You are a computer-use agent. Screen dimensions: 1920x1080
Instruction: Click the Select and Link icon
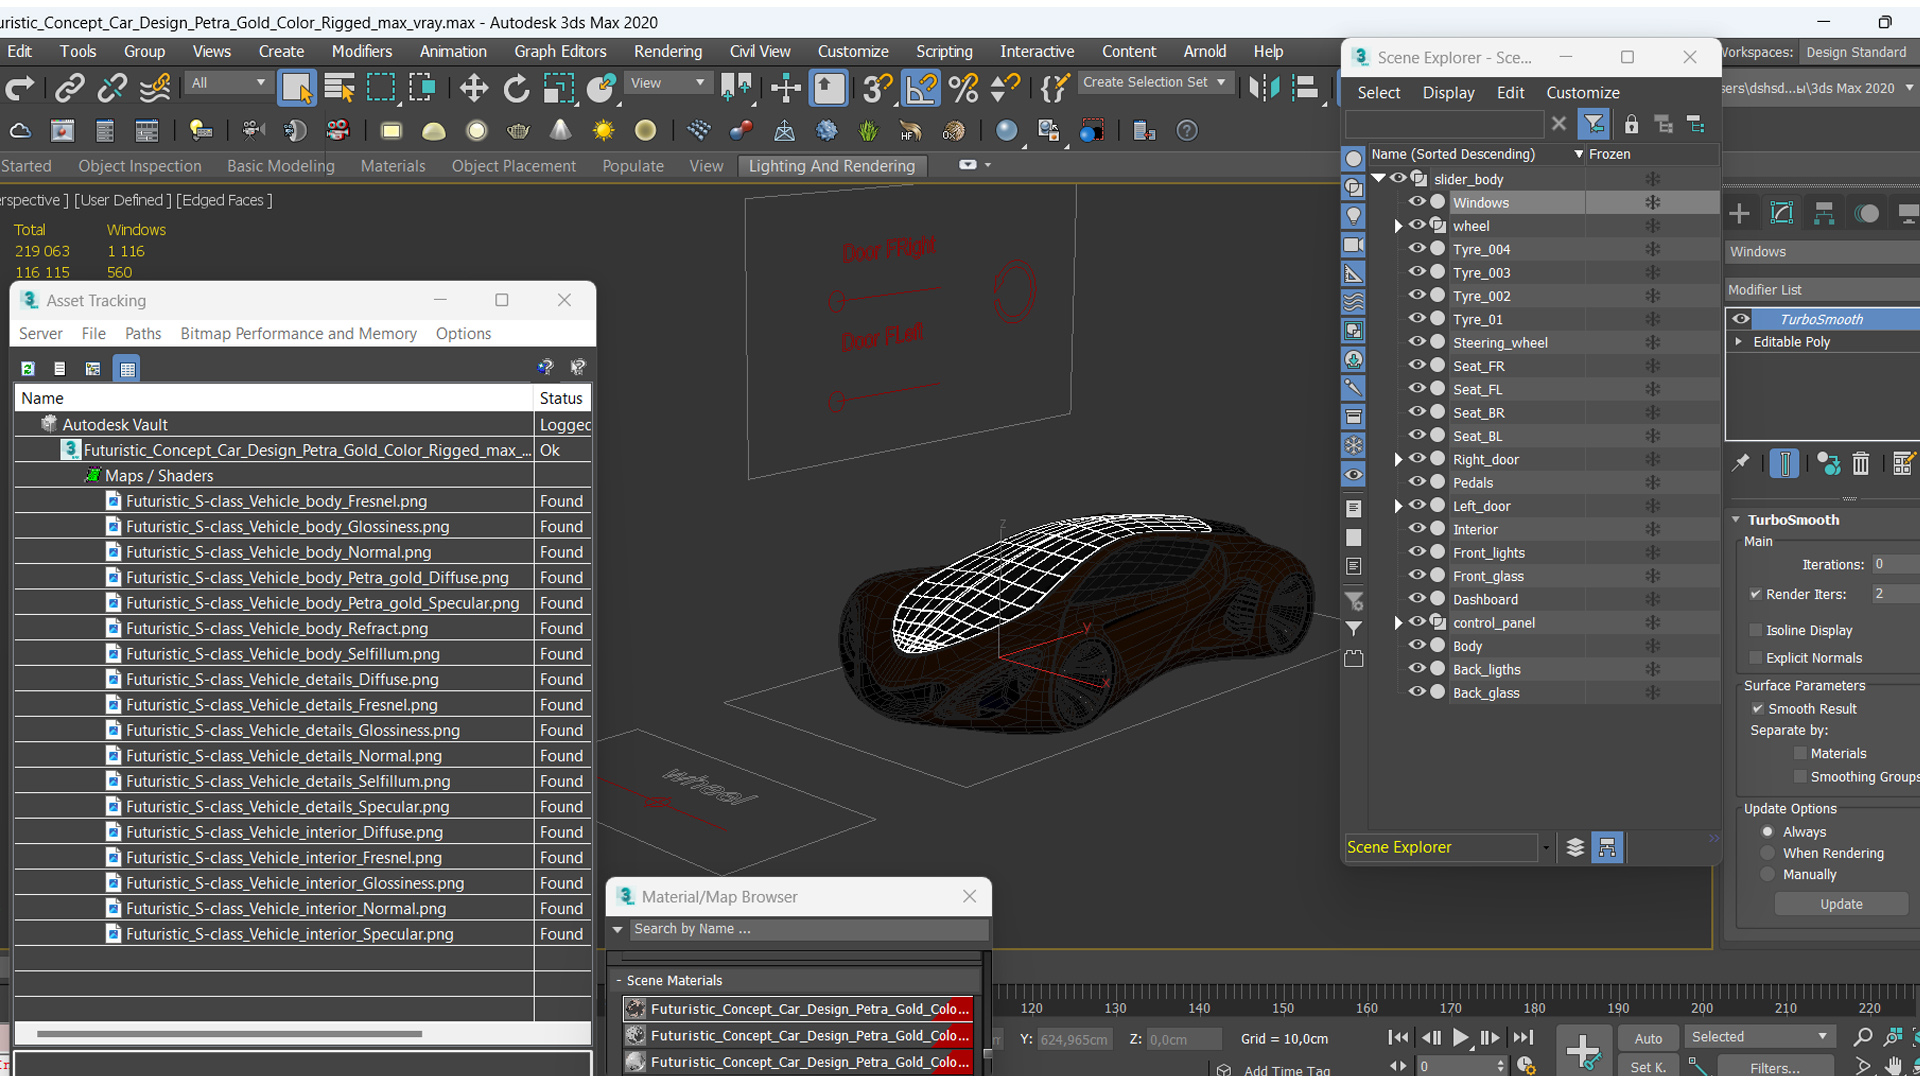point(69,89)
